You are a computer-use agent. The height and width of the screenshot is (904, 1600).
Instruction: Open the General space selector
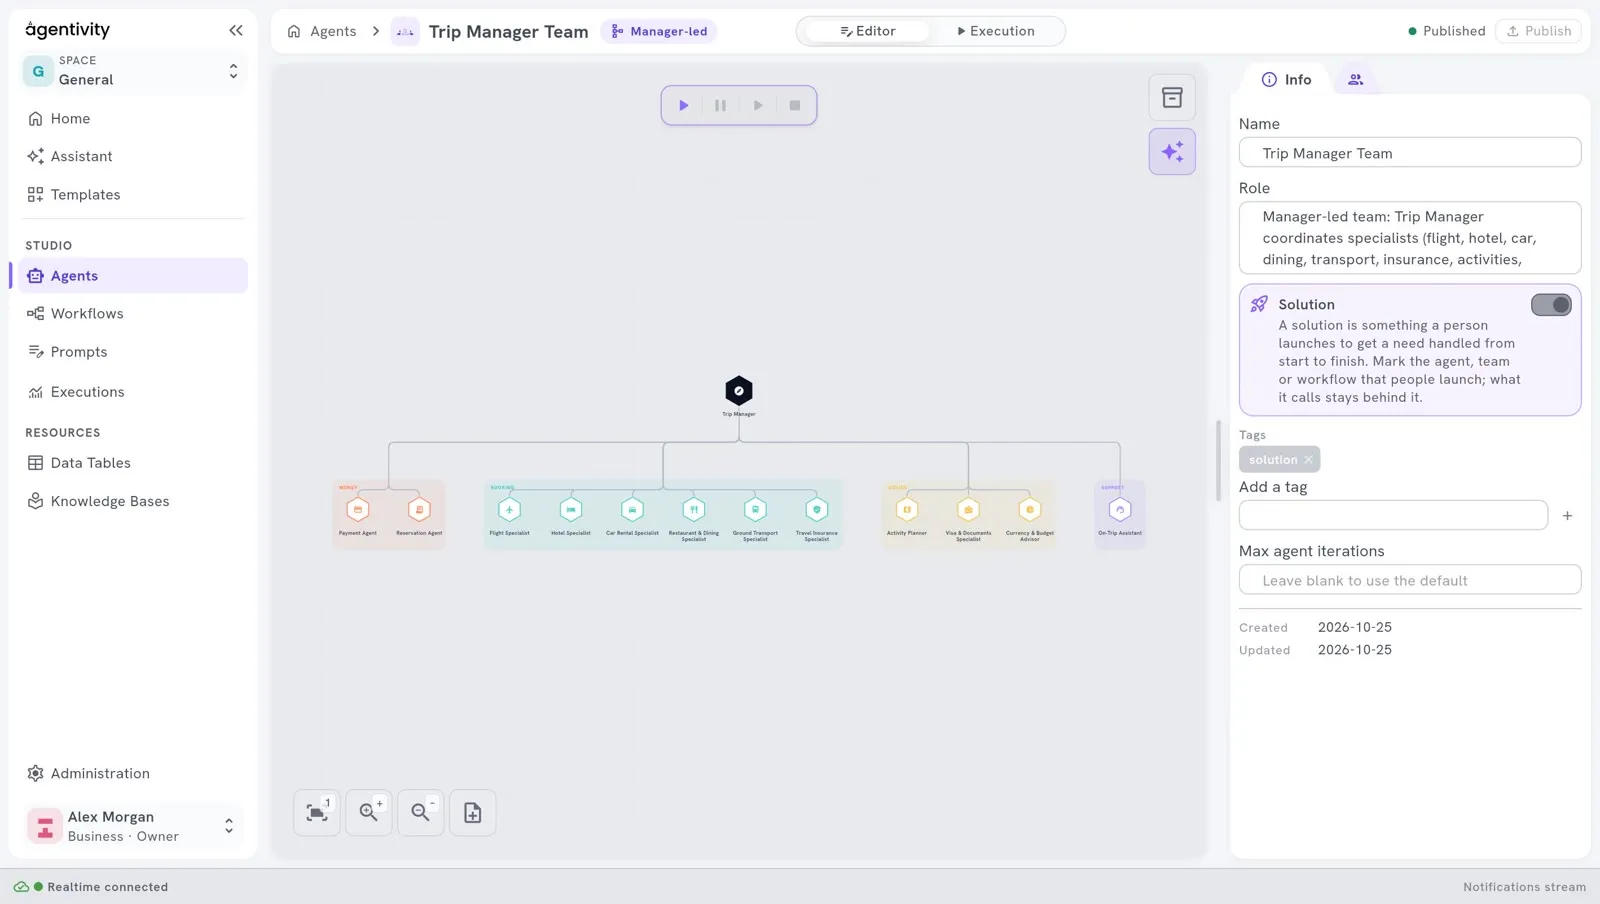click(133, 71)
